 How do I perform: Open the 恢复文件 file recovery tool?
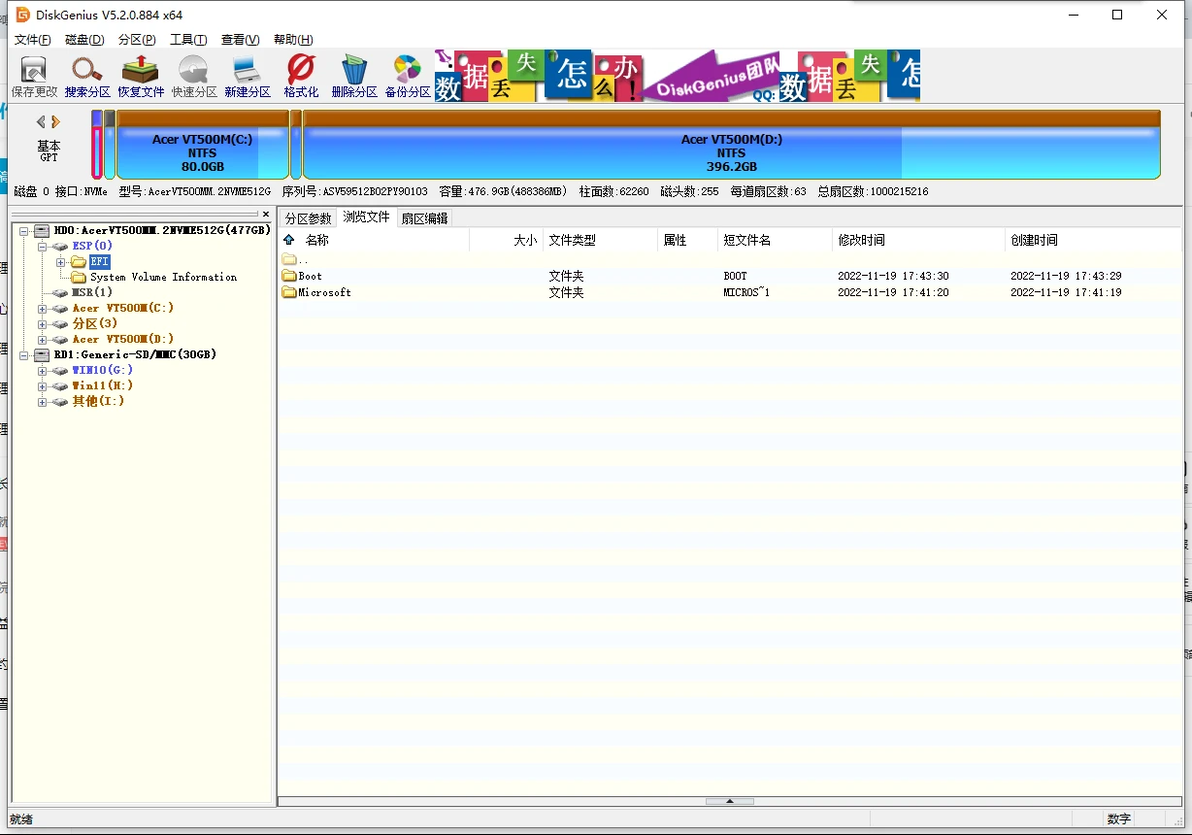[140, 75]
